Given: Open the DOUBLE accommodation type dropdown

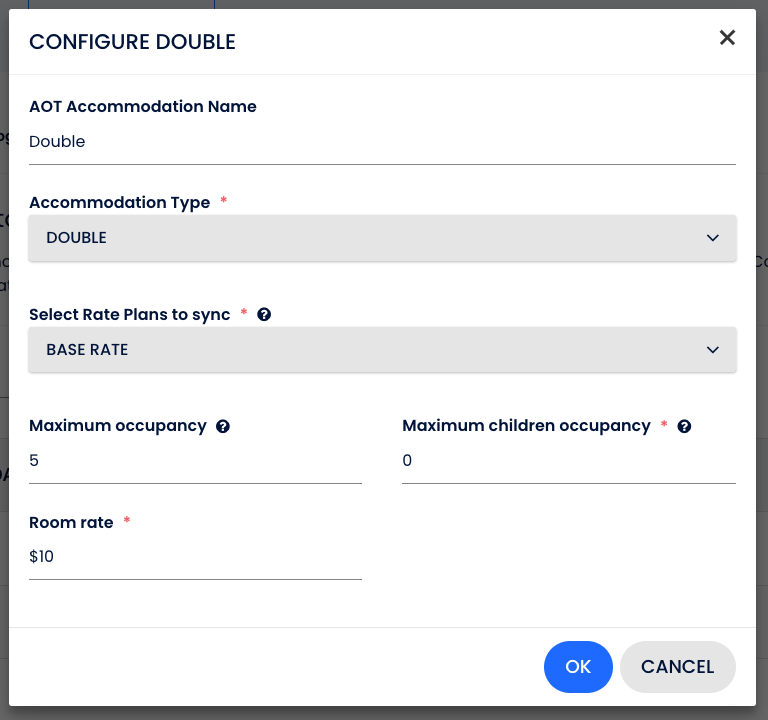Looking at the screenshot, I should click(382, 238).
